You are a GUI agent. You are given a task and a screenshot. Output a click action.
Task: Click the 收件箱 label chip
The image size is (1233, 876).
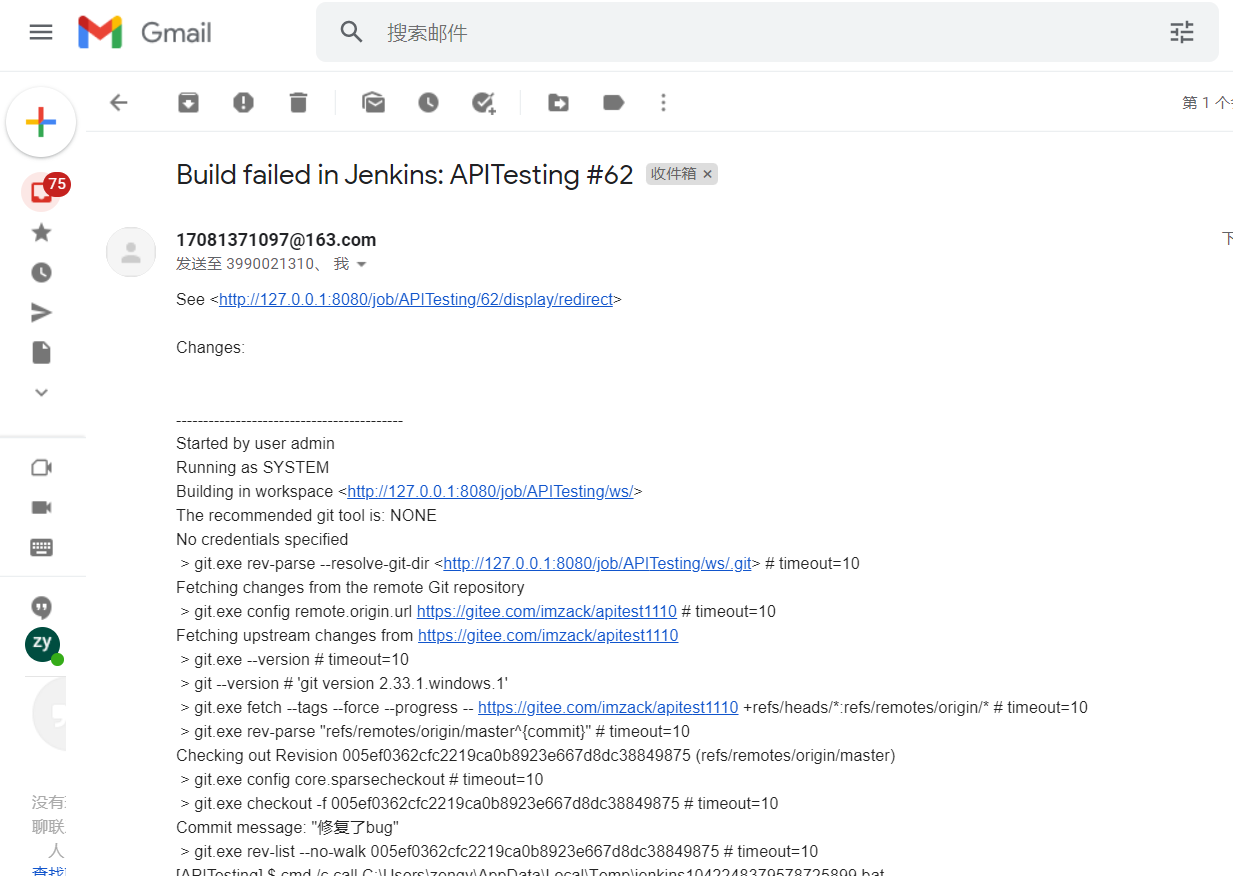pos(673,174)
